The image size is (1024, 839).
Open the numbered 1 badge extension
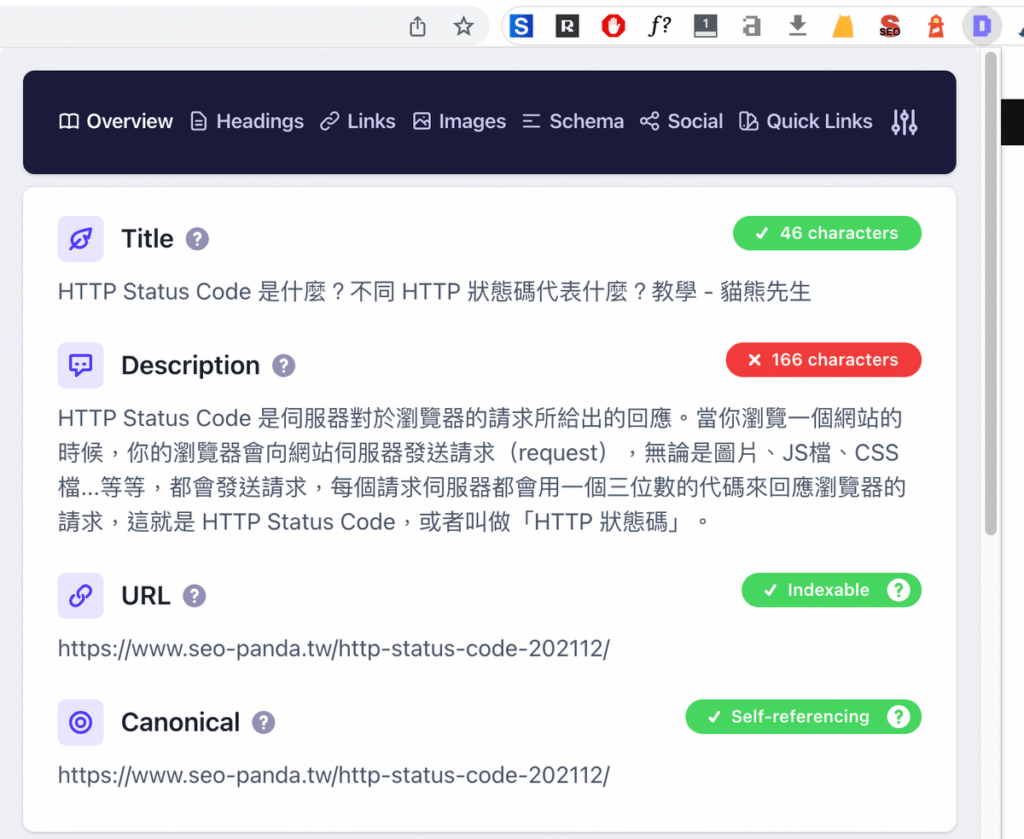705,26
